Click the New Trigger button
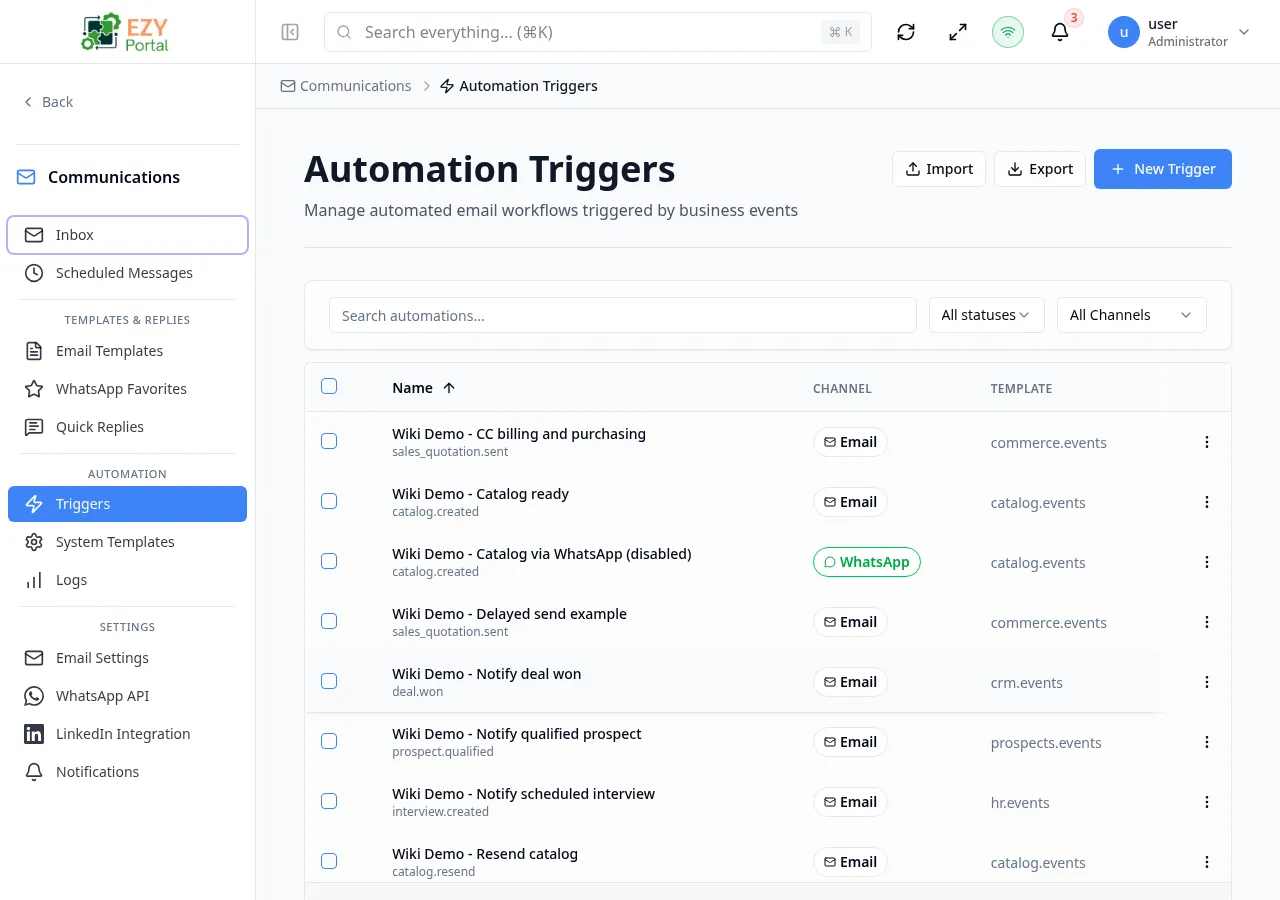 [1163, 169]
